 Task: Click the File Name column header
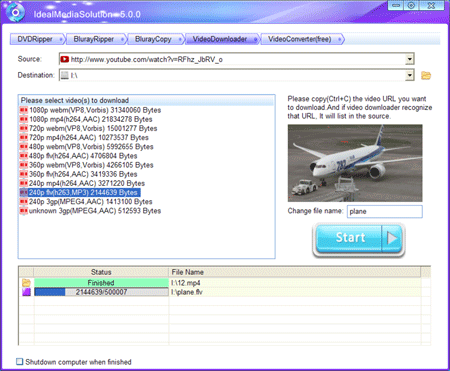pos(295,272)
